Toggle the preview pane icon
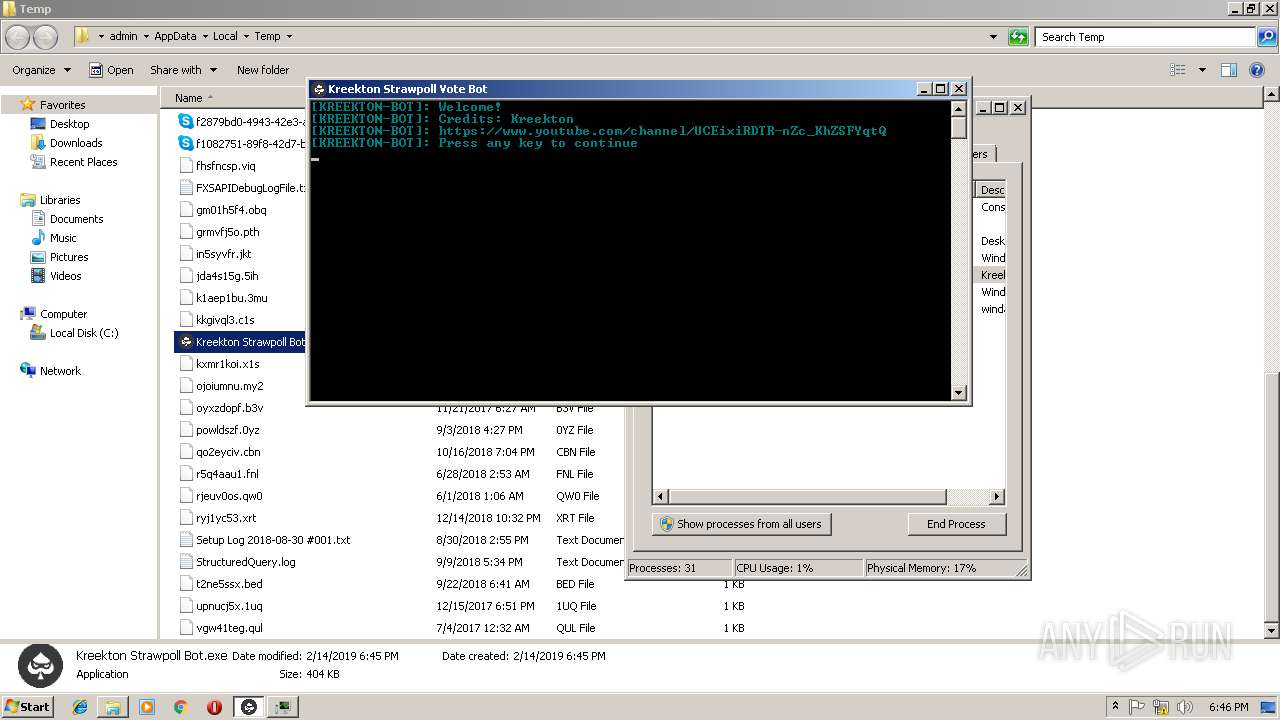The width and height of the screenshot is (1280, 720). [x=1229, y=70]
